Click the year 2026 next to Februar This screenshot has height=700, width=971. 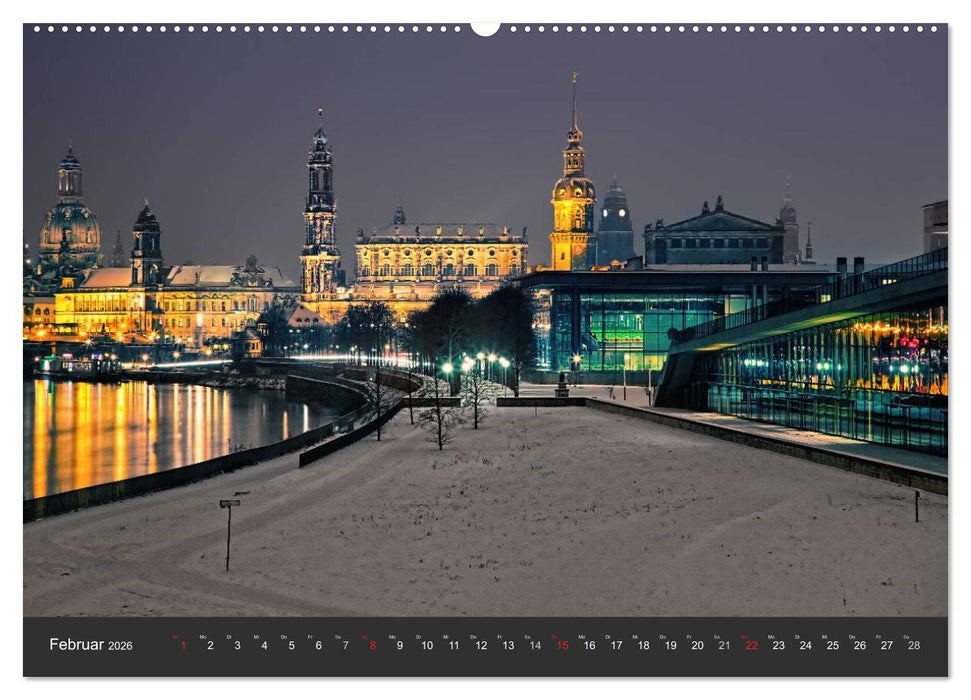click(122, 648)
